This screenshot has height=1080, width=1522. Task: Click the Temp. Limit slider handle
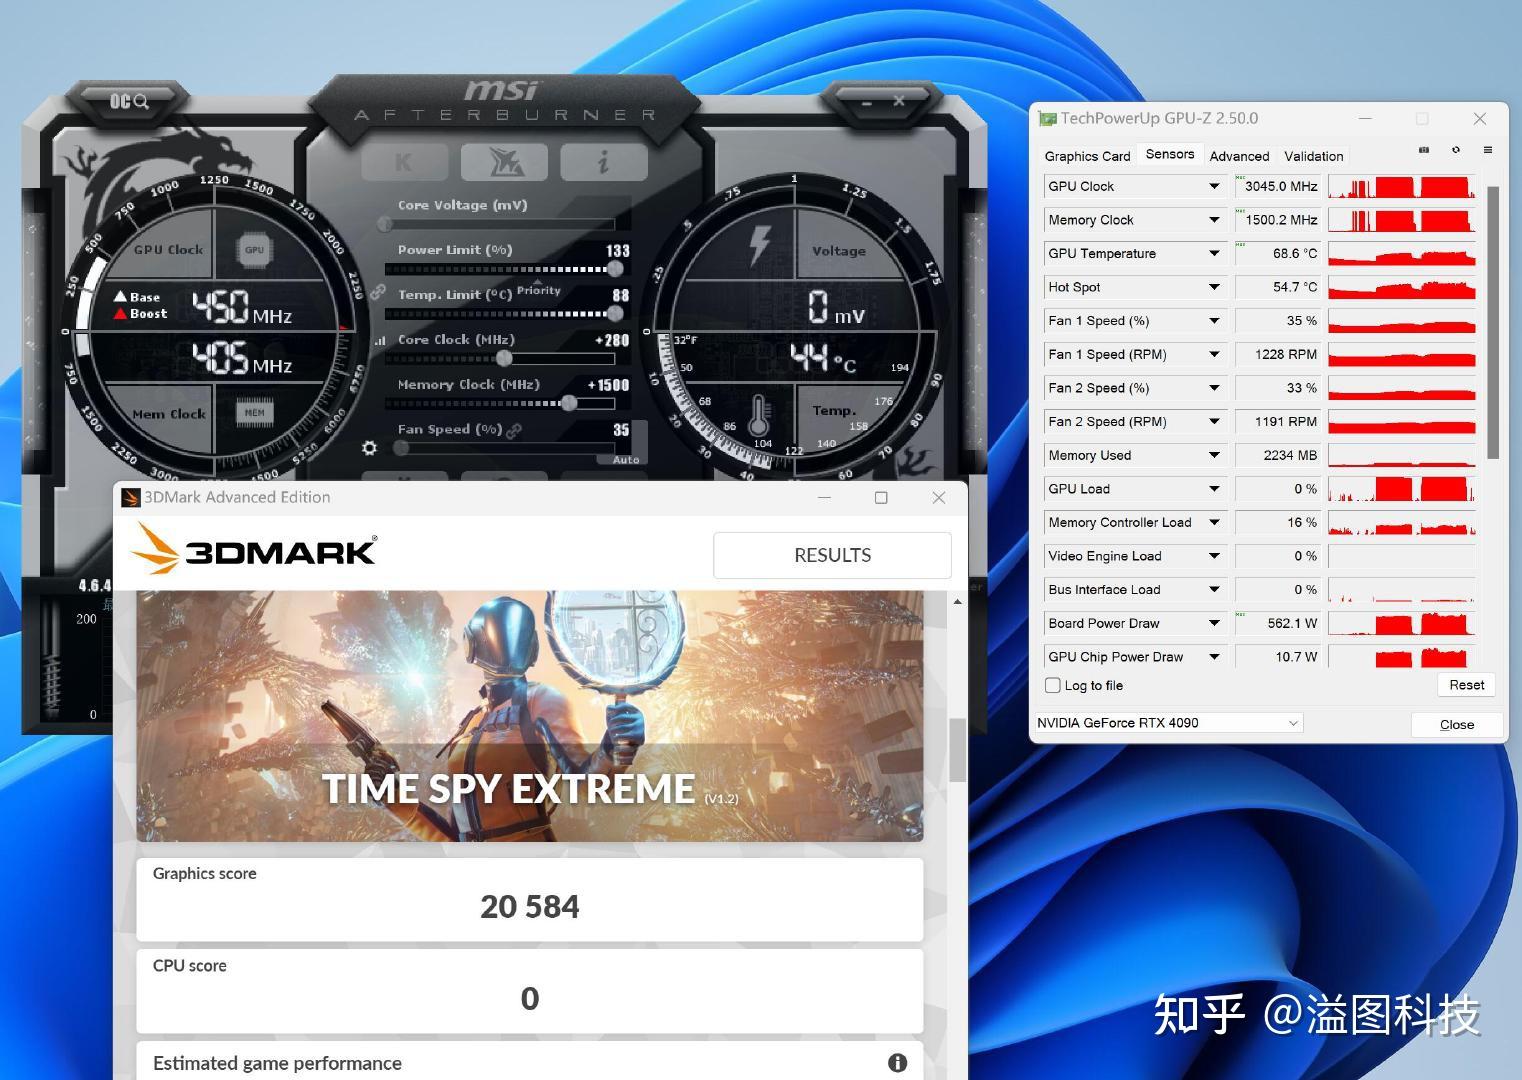click(x=615, y=314)
